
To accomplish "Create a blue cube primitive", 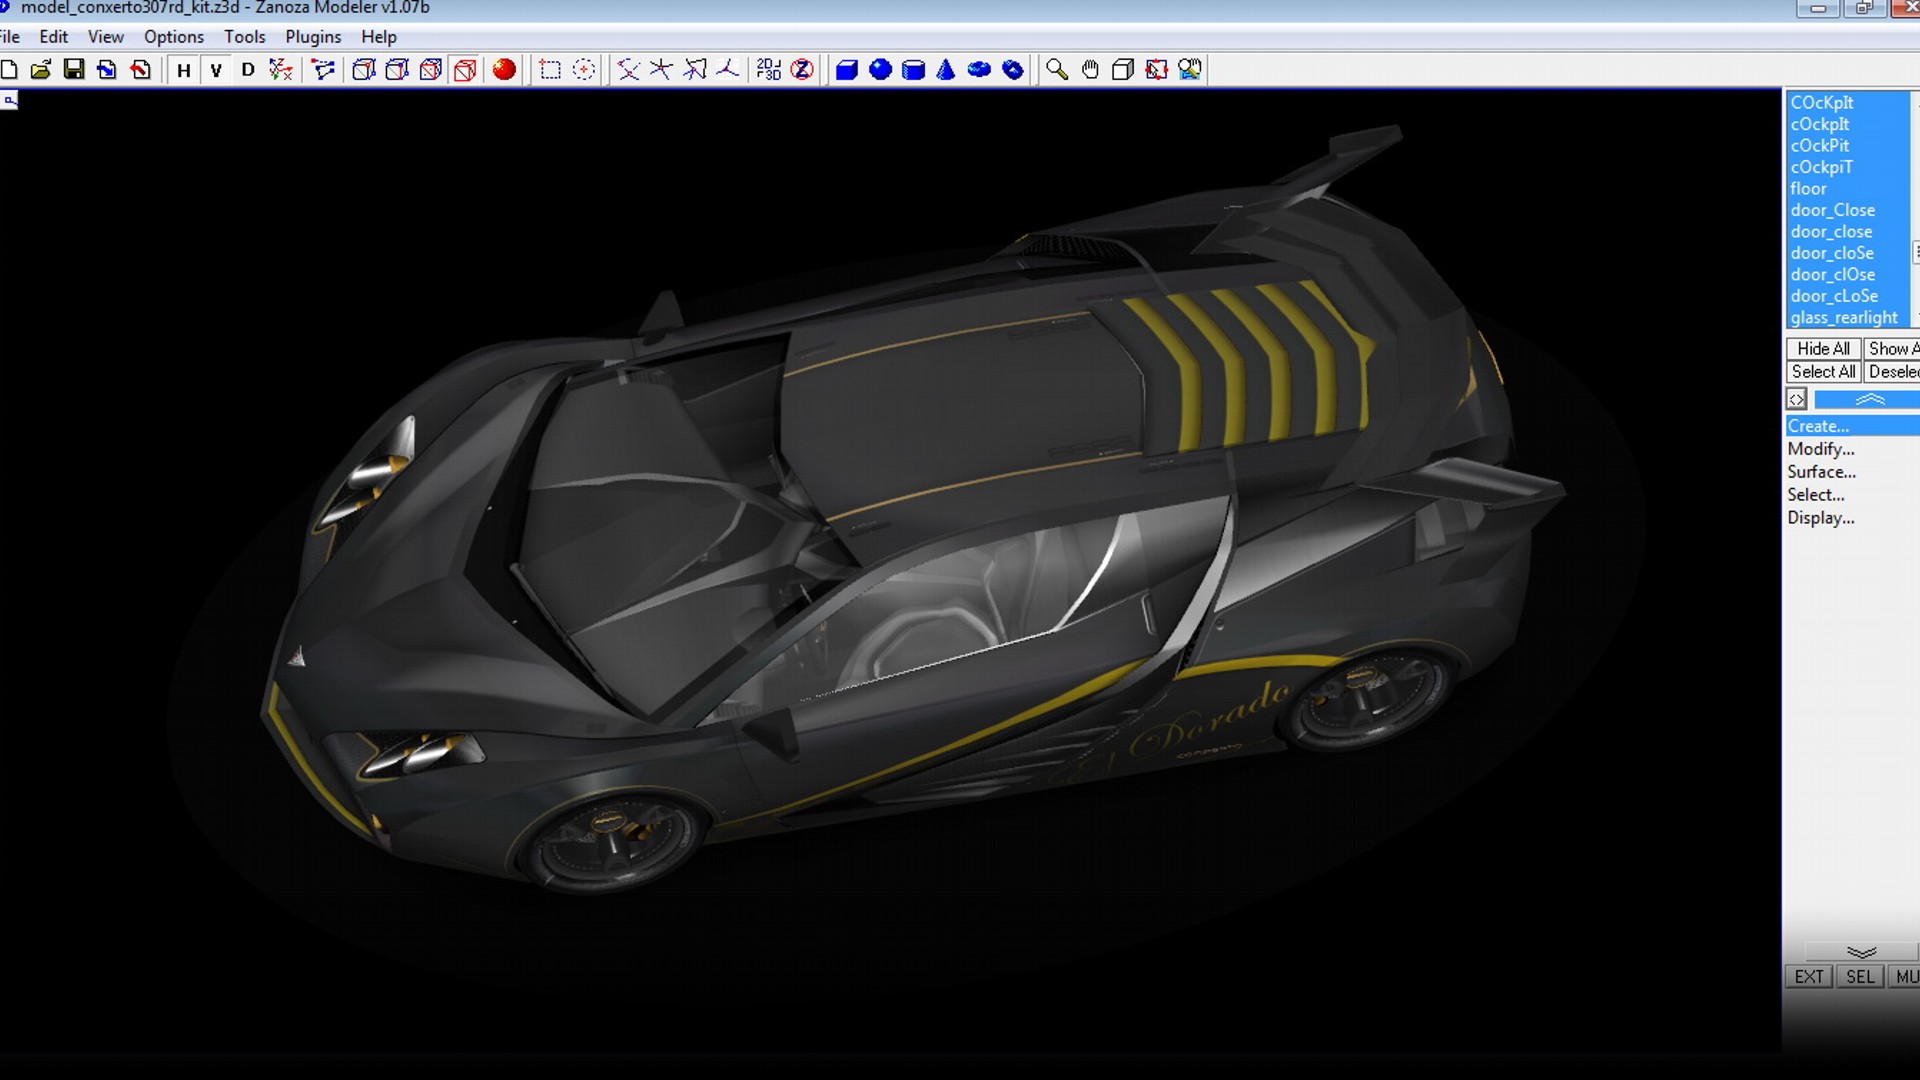I will click(846, 69).
